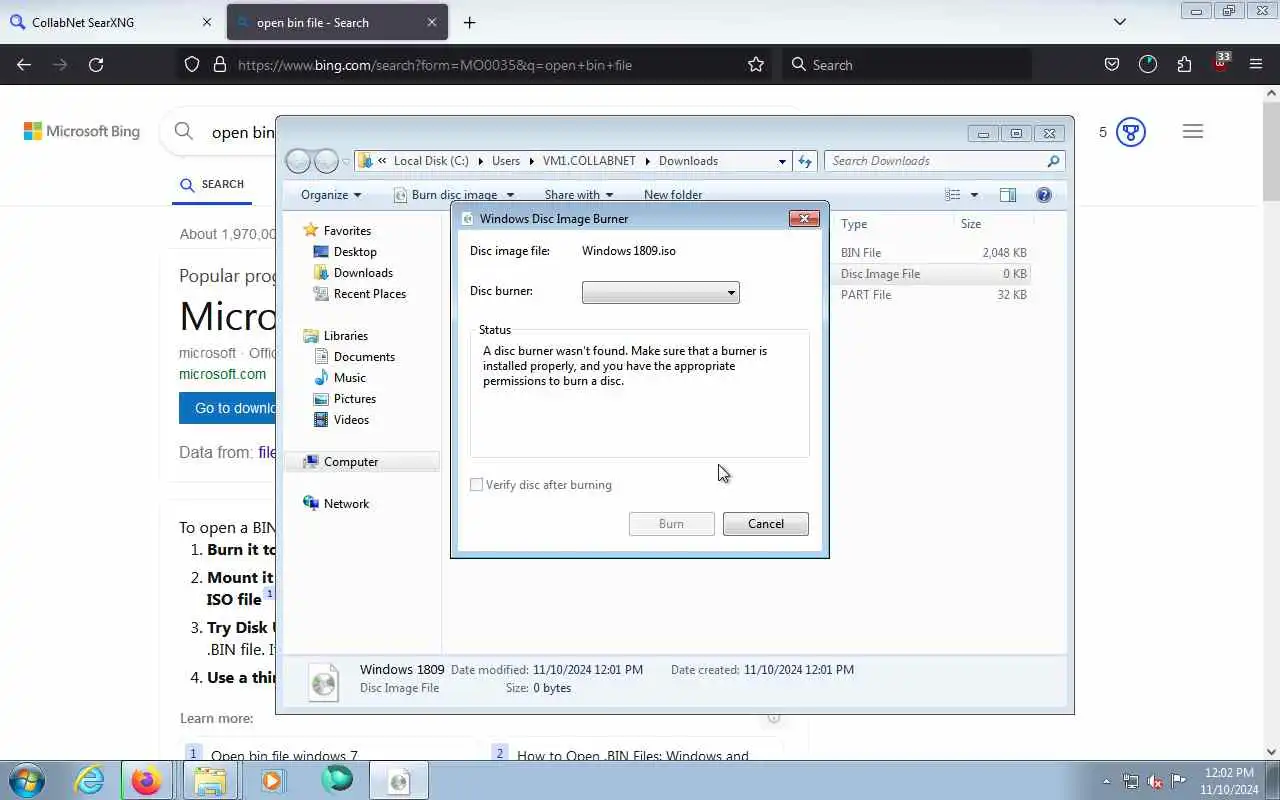
Task: Open the address bar history dropdown
Action: [782, 161]
